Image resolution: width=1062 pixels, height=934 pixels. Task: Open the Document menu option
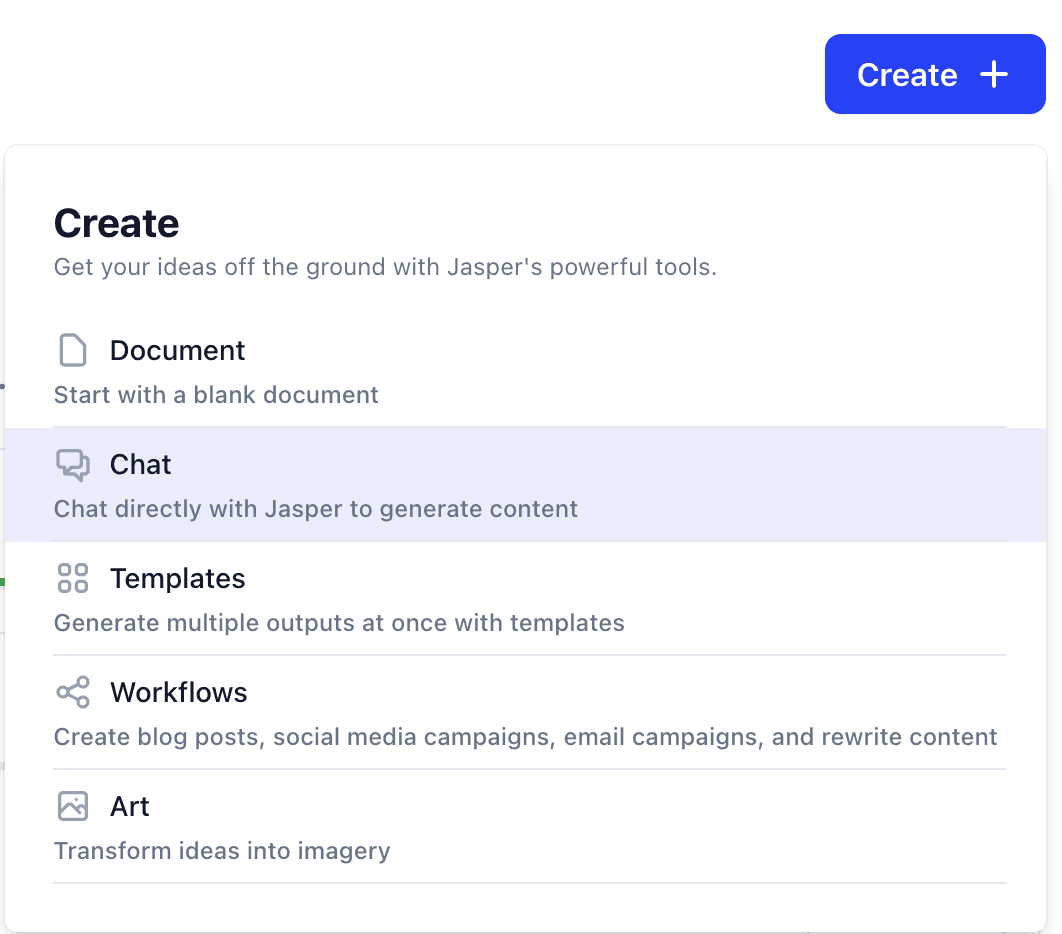177,351
